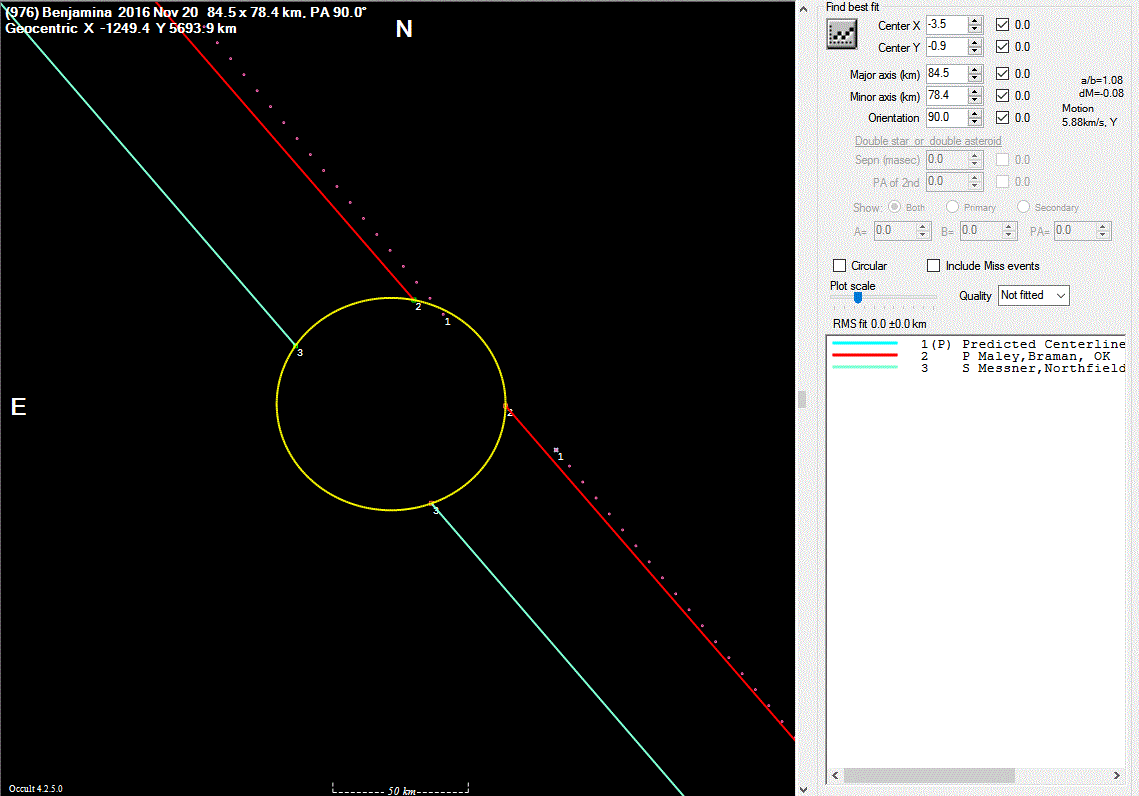The image size is (1139, 796).
Task: Decrease Major axis with down spinner
Action: pos(975,78)
